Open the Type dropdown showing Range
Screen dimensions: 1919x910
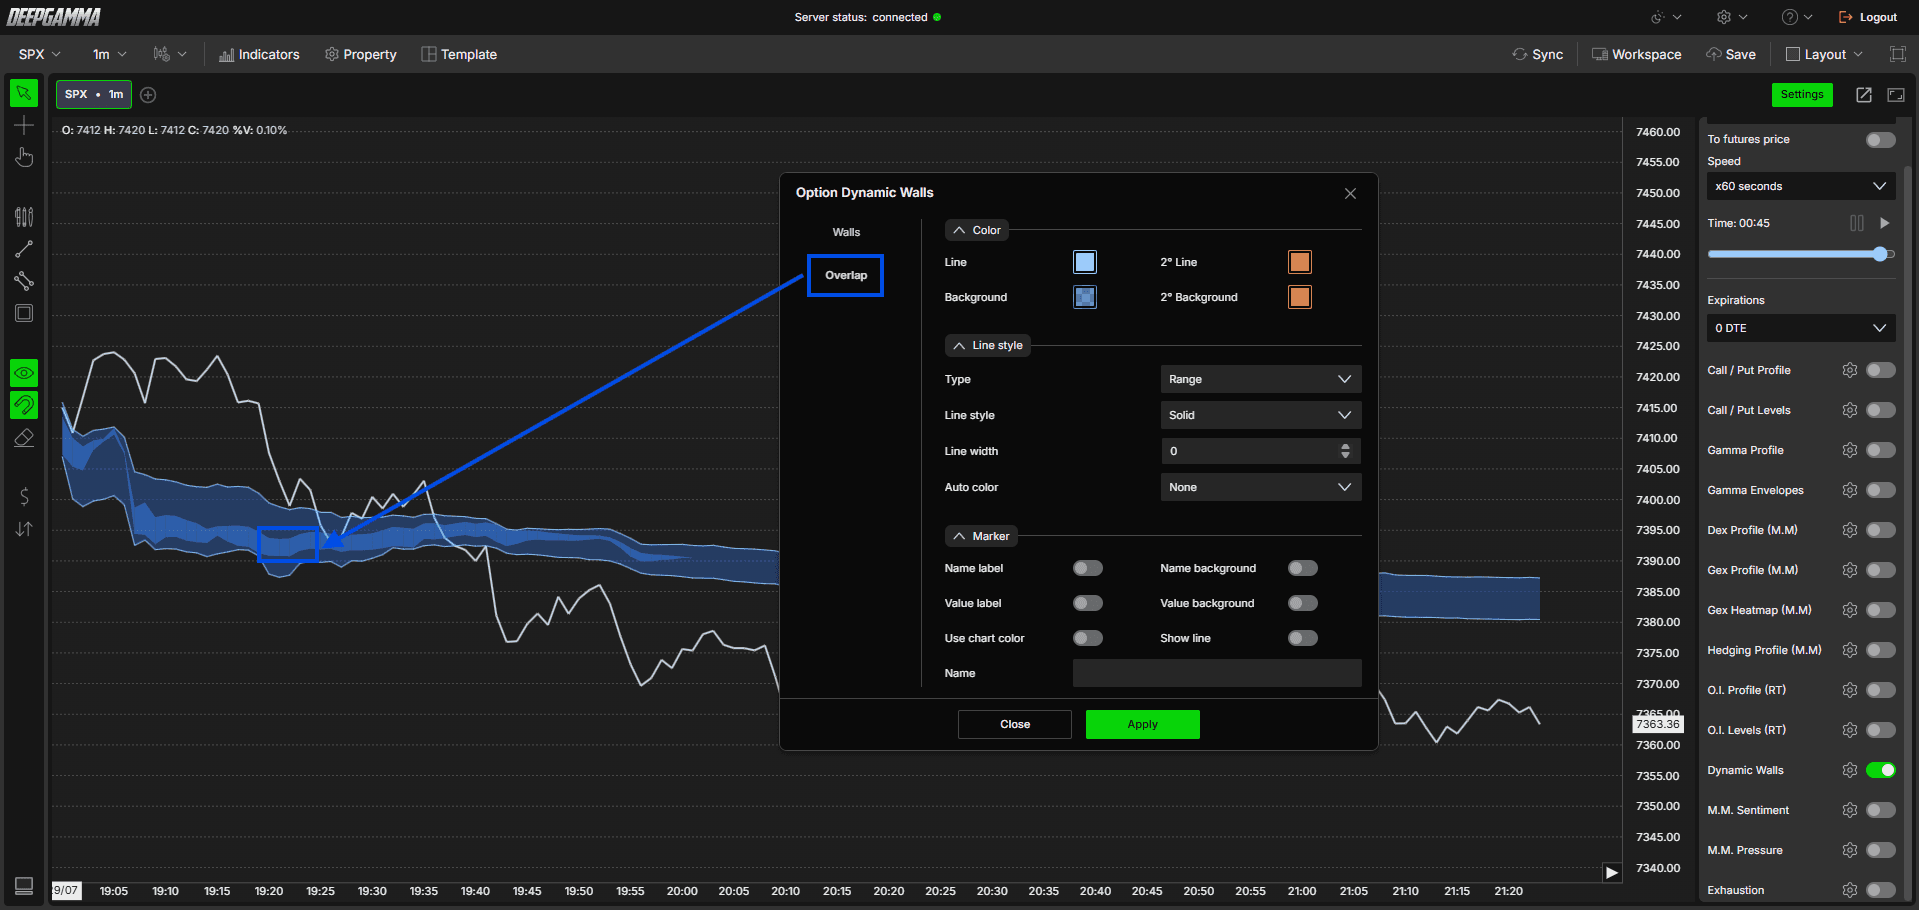tap(1261, 379)
